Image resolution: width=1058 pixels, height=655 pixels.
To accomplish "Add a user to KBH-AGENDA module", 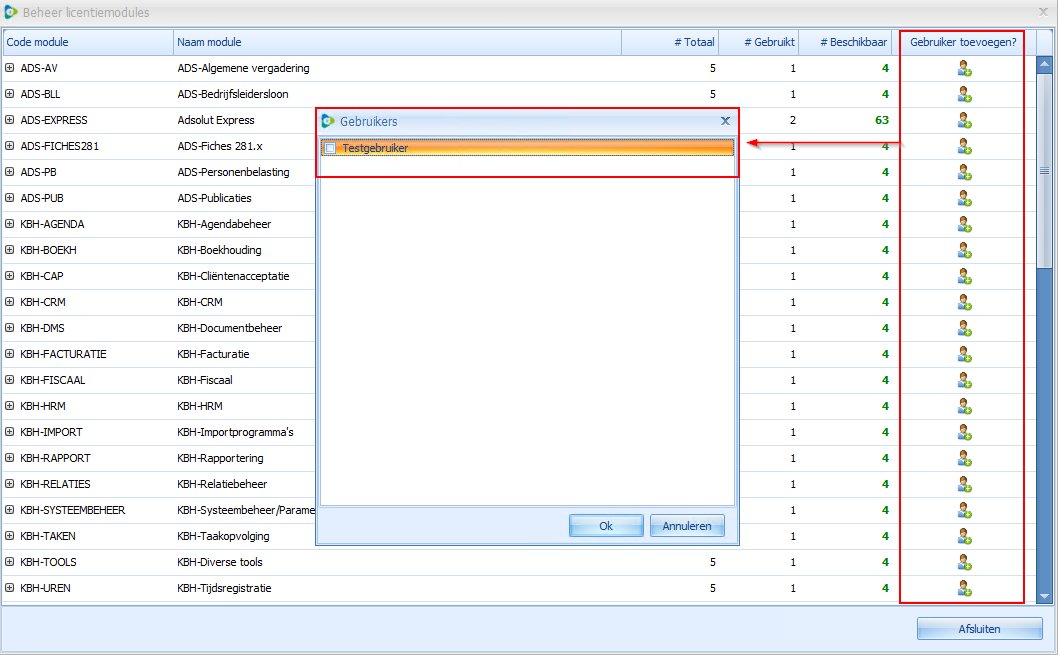I will [964, 224].
